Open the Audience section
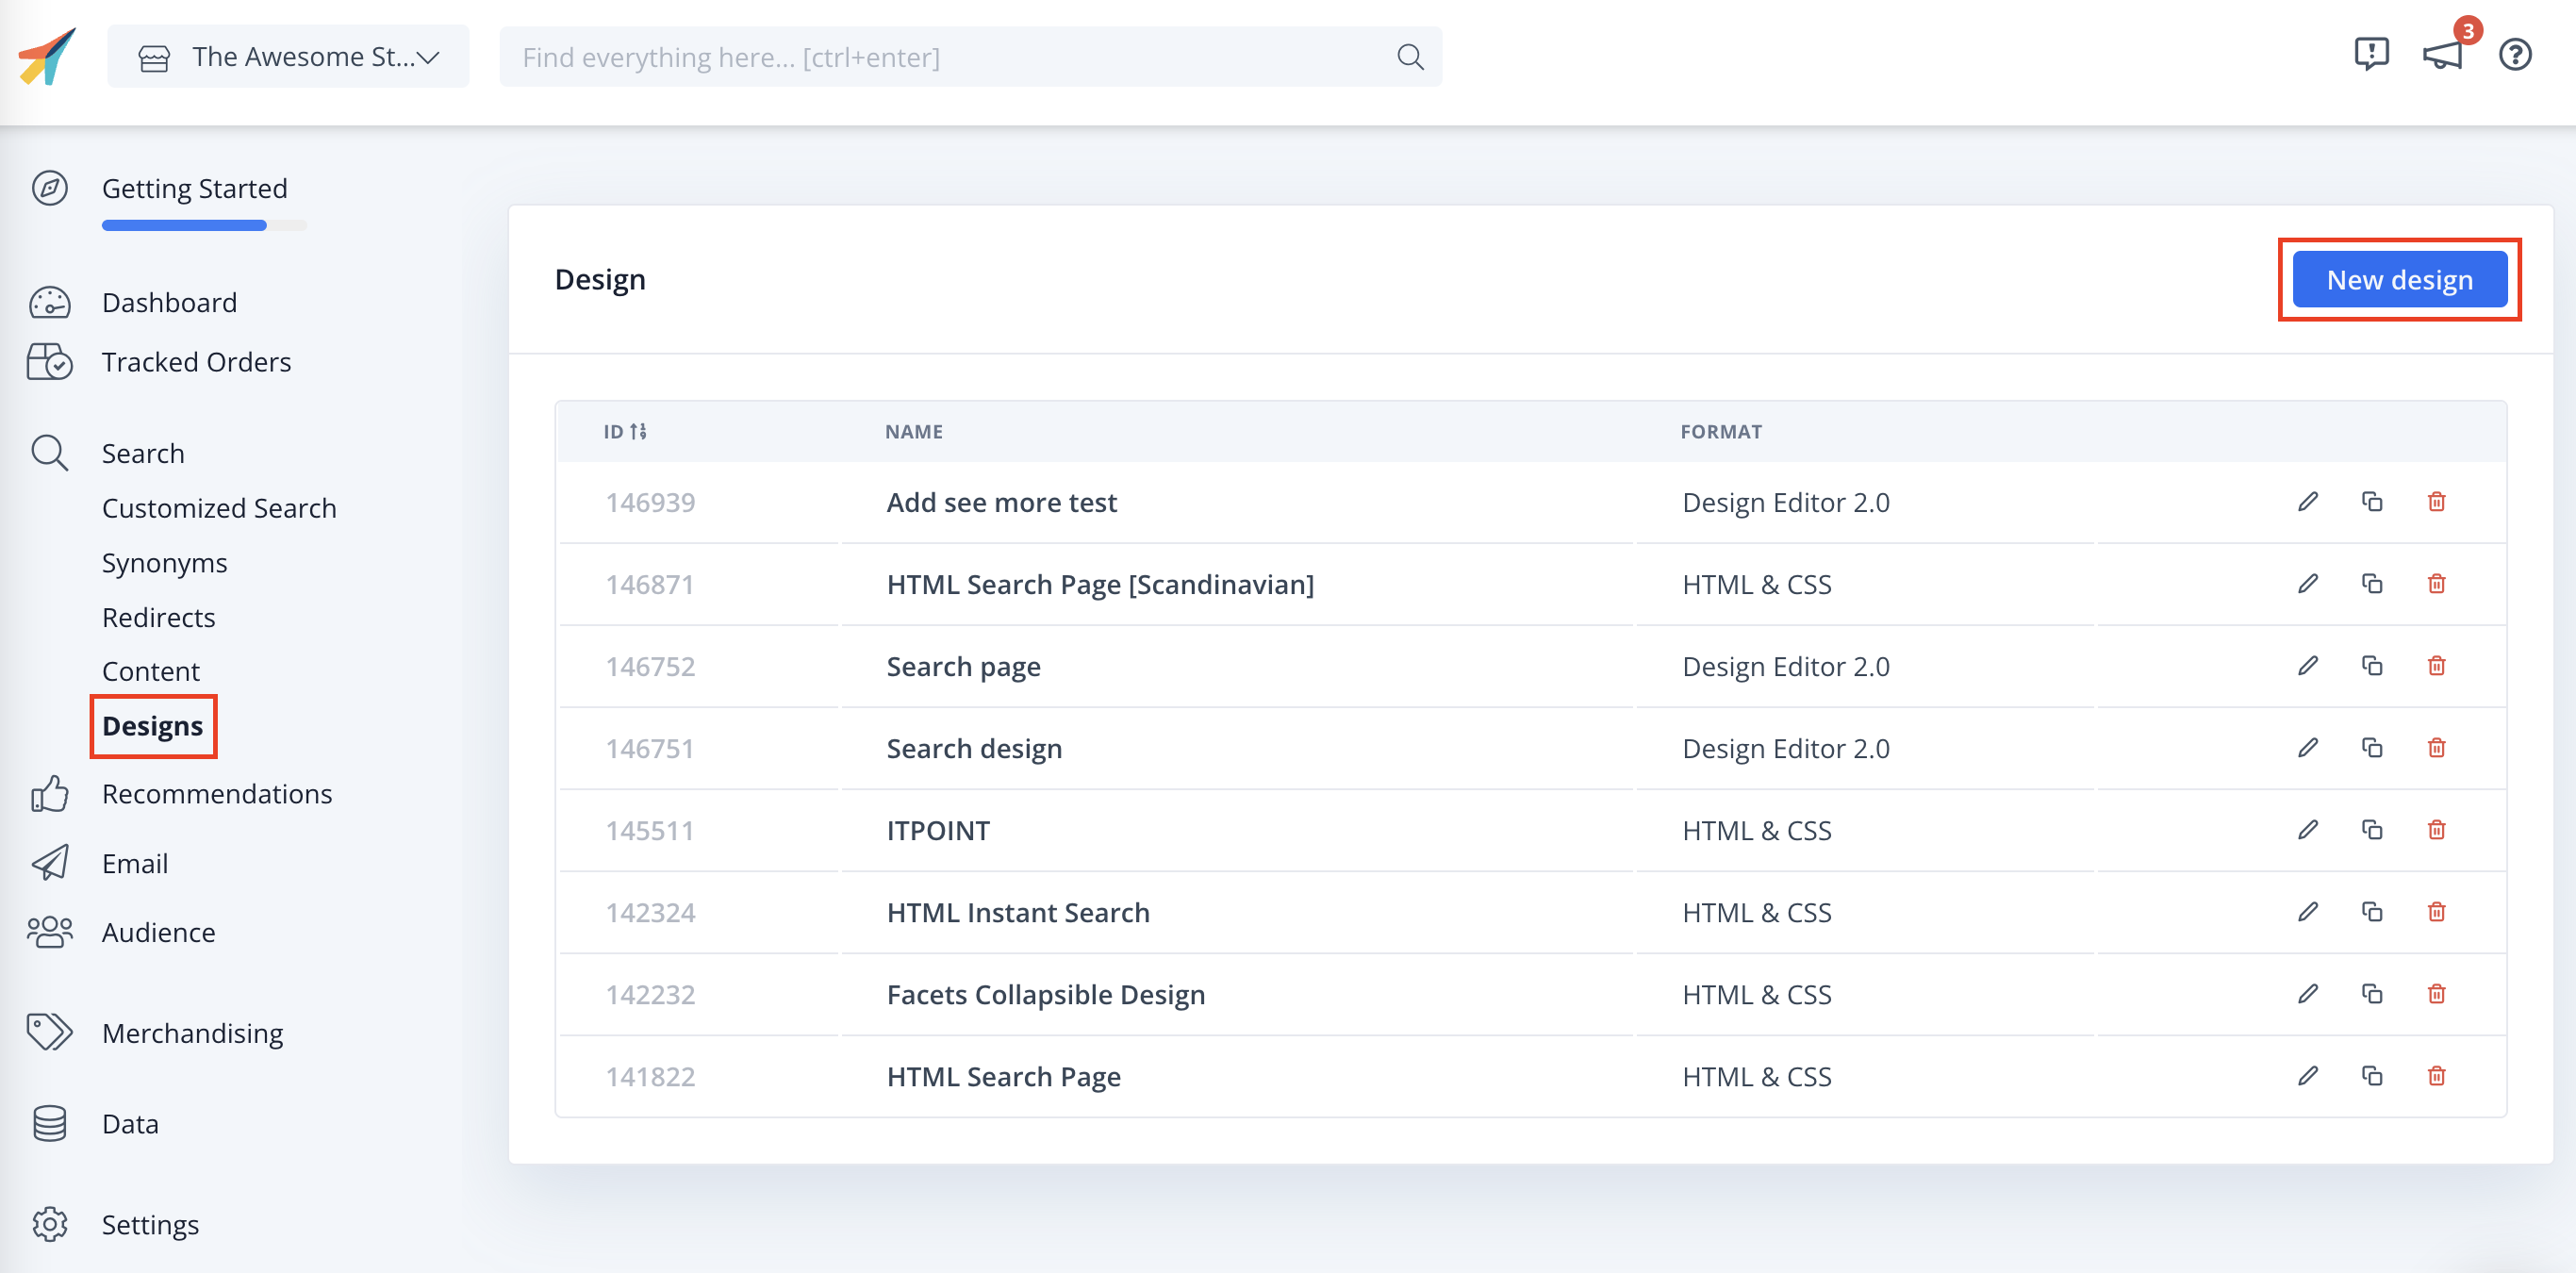This screenshot has height=1273, width=2576. (157, 931)
